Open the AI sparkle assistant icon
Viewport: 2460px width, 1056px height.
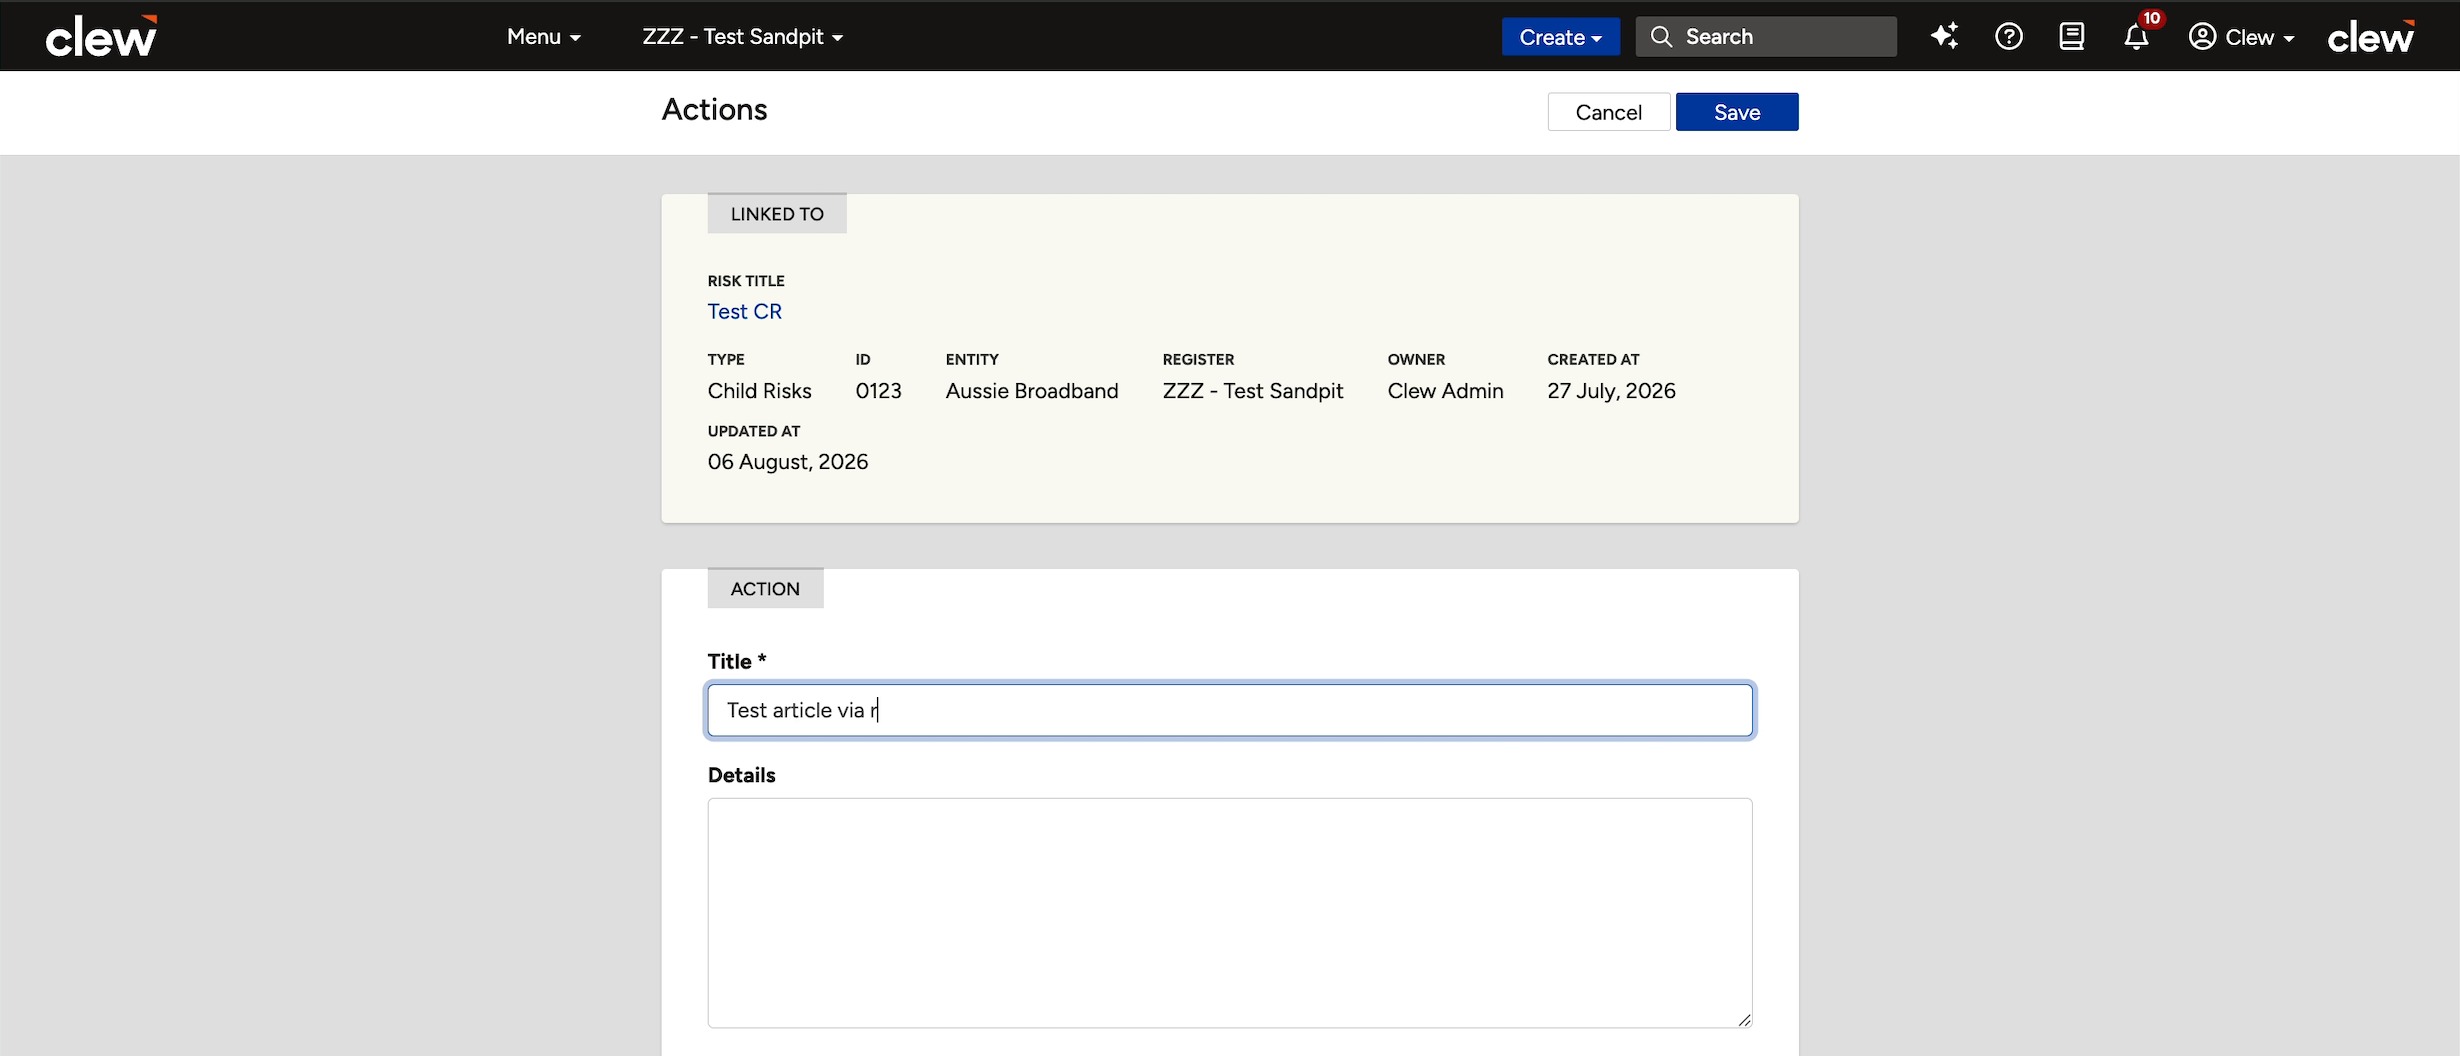[1944, 36]
